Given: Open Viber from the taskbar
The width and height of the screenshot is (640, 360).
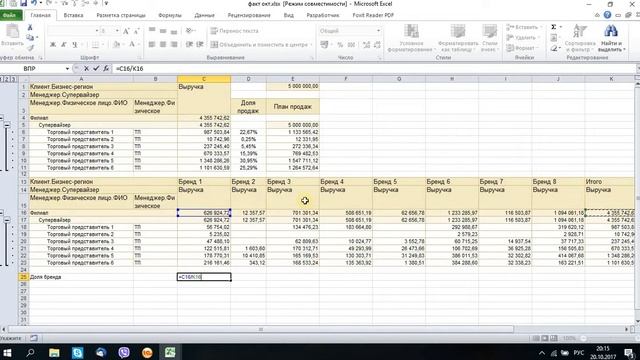Looking at the screenshot, I should [124, 352].
